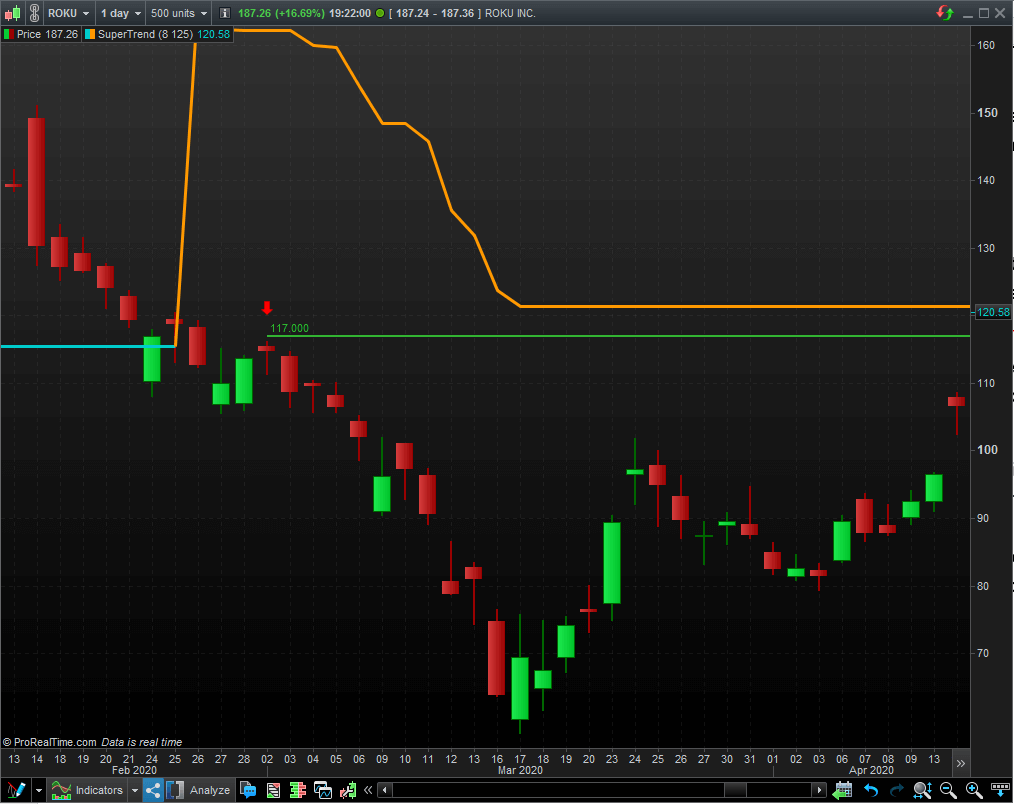Open the multiple chart windows icon
1014x804 pixels.
[322, 790]
